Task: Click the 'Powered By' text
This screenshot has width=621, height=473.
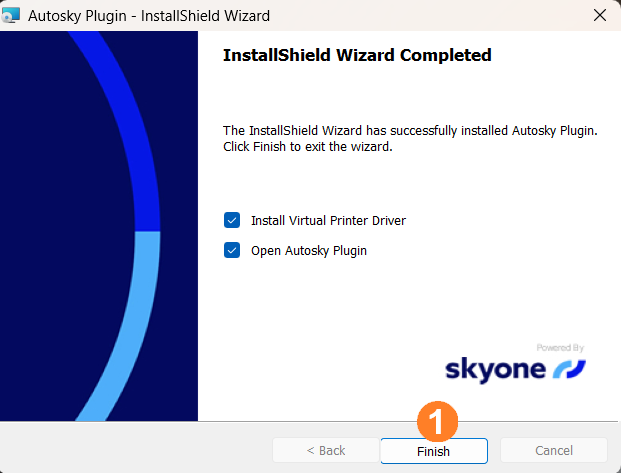Action: pos(560,348)
